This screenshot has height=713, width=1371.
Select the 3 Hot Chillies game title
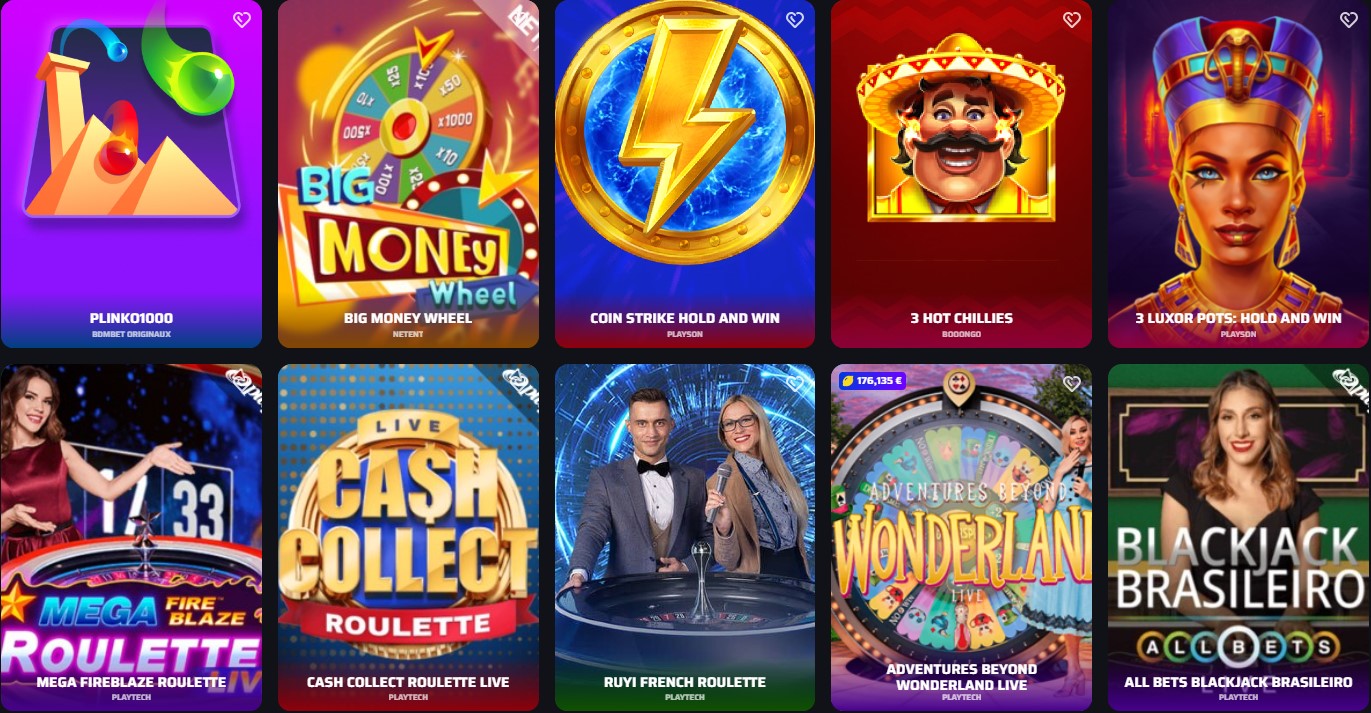pyautogui.click(x=961, y=318)
